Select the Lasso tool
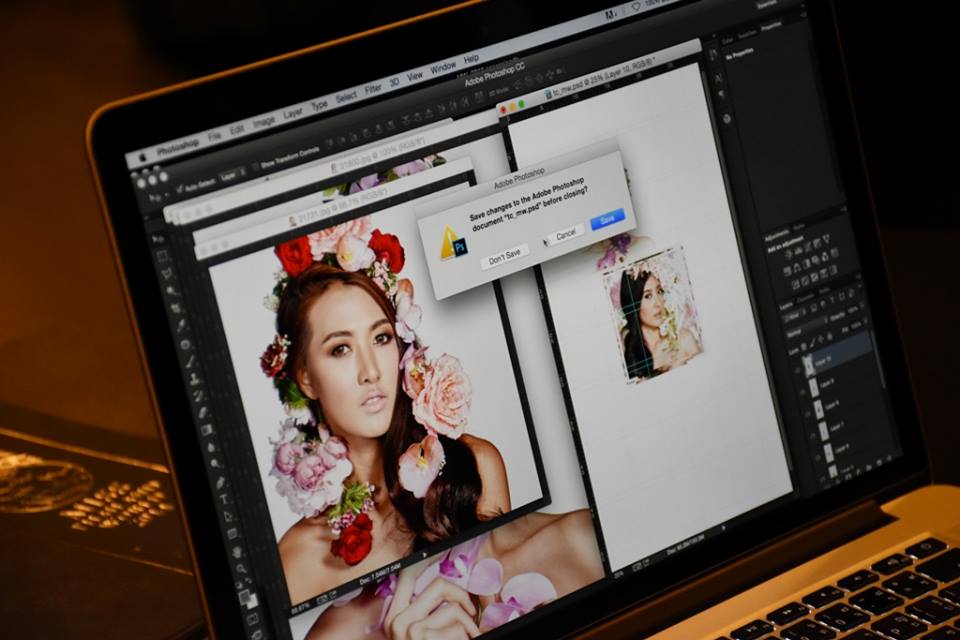This screenshot has height=640, width=960. pos(167,273)
